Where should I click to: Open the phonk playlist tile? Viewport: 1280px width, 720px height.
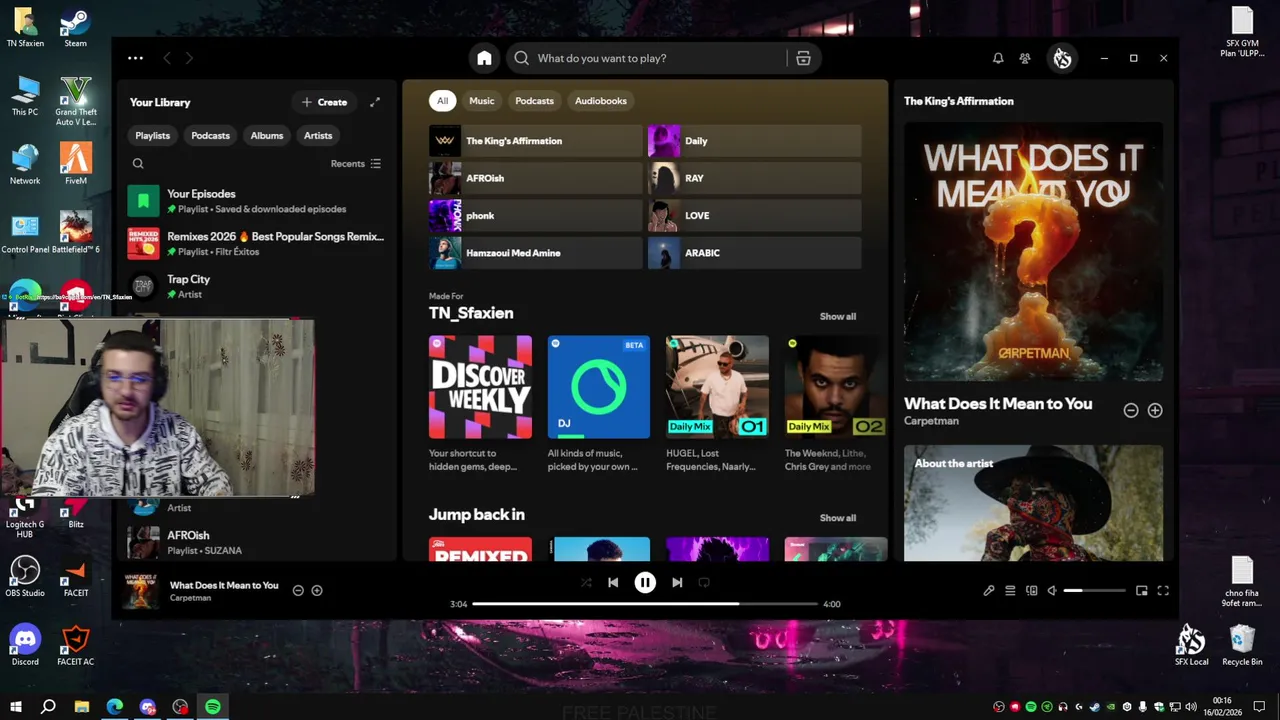tap(535, 216)
